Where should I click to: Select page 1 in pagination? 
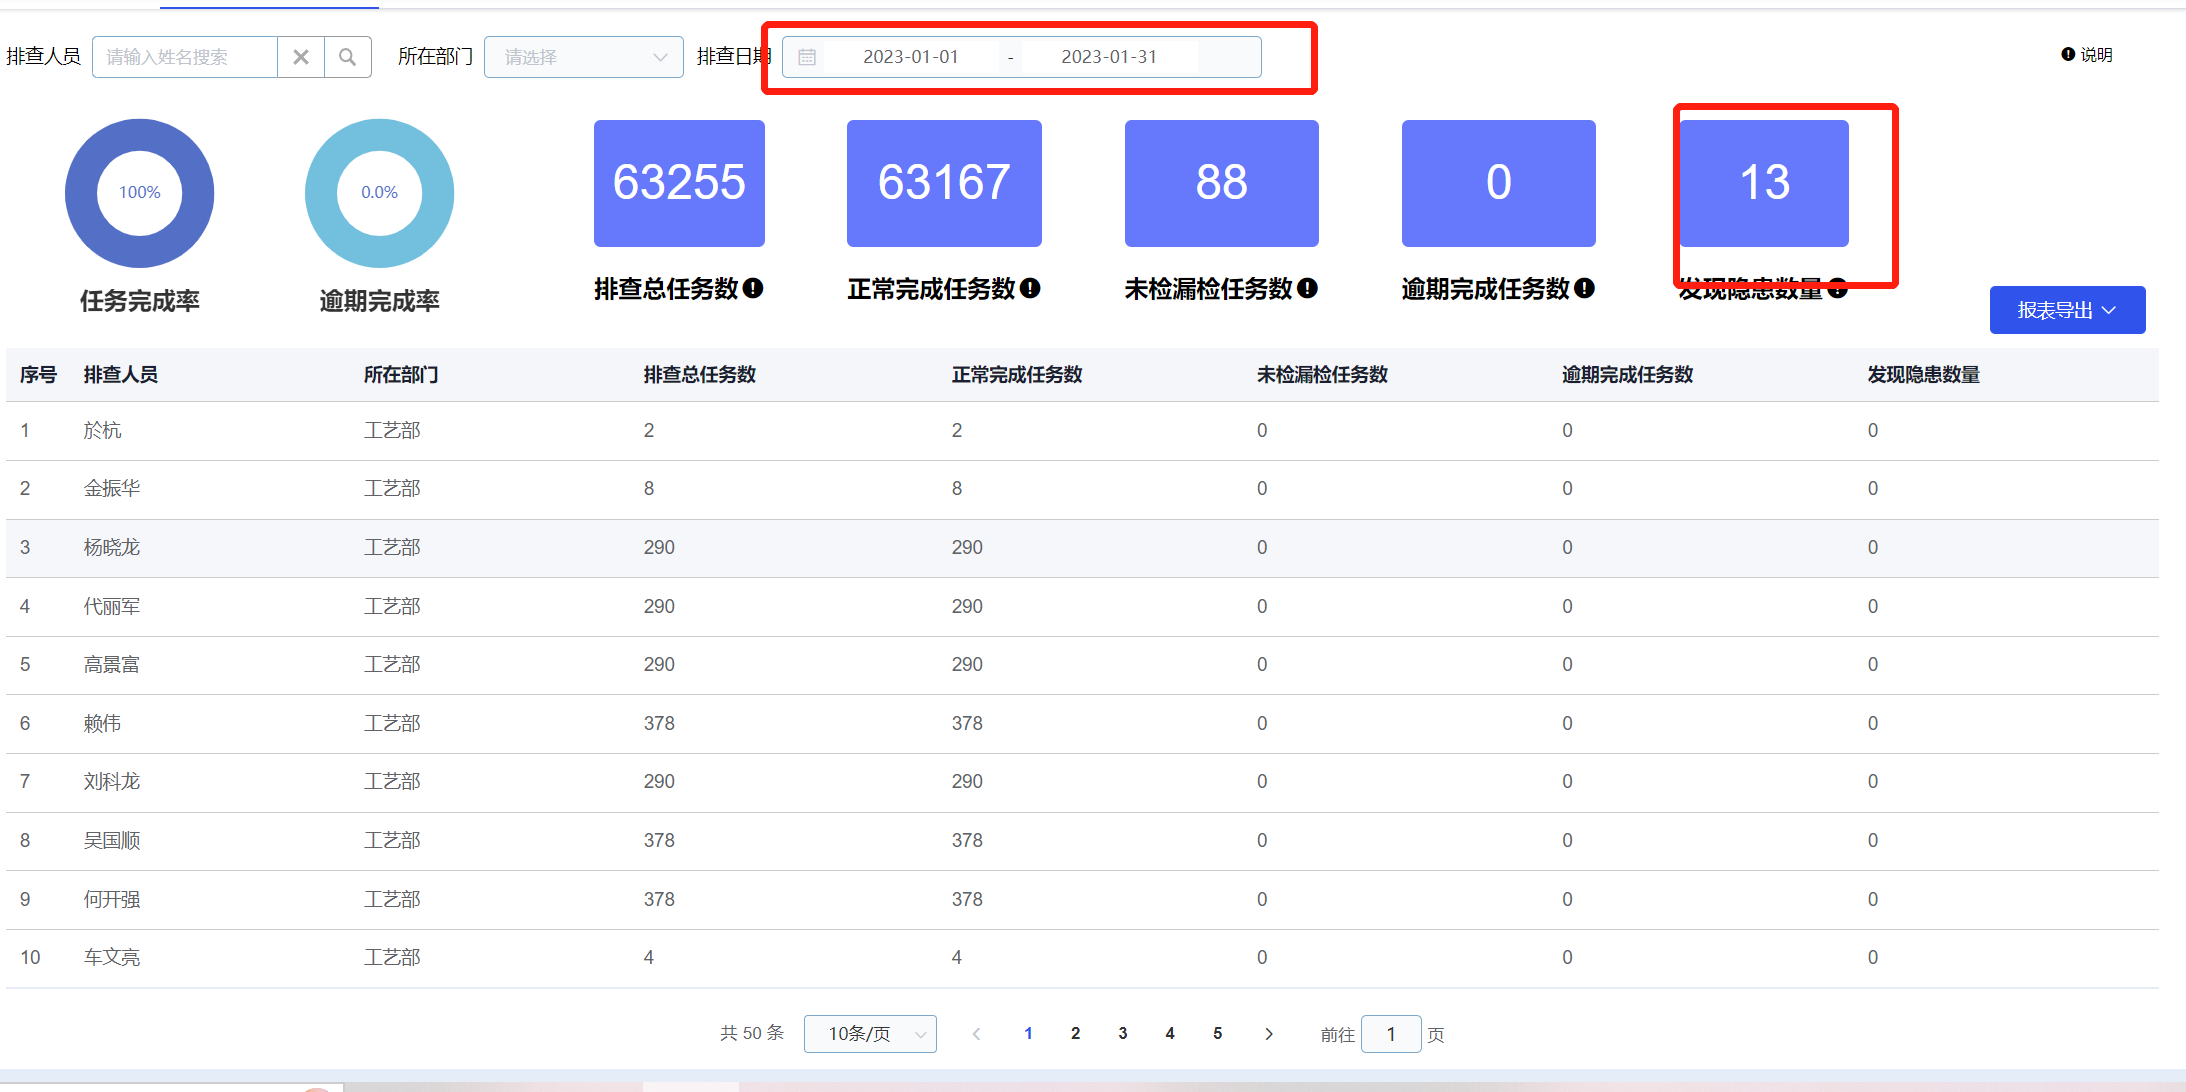[x=1028, y=1034]
